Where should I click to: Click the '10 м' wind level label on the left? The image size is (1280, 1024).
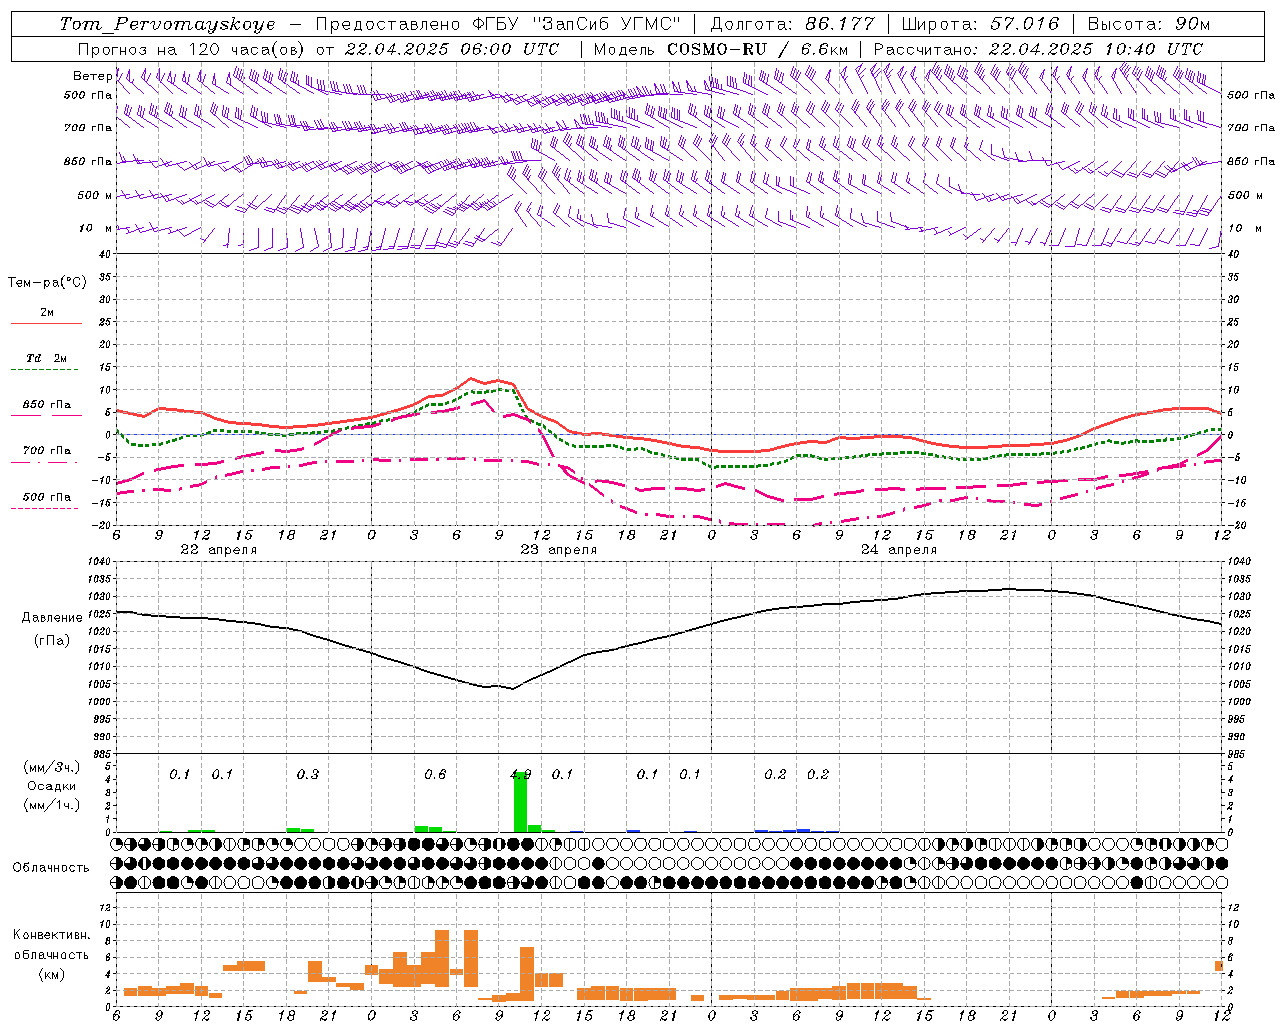click(95, 228)
